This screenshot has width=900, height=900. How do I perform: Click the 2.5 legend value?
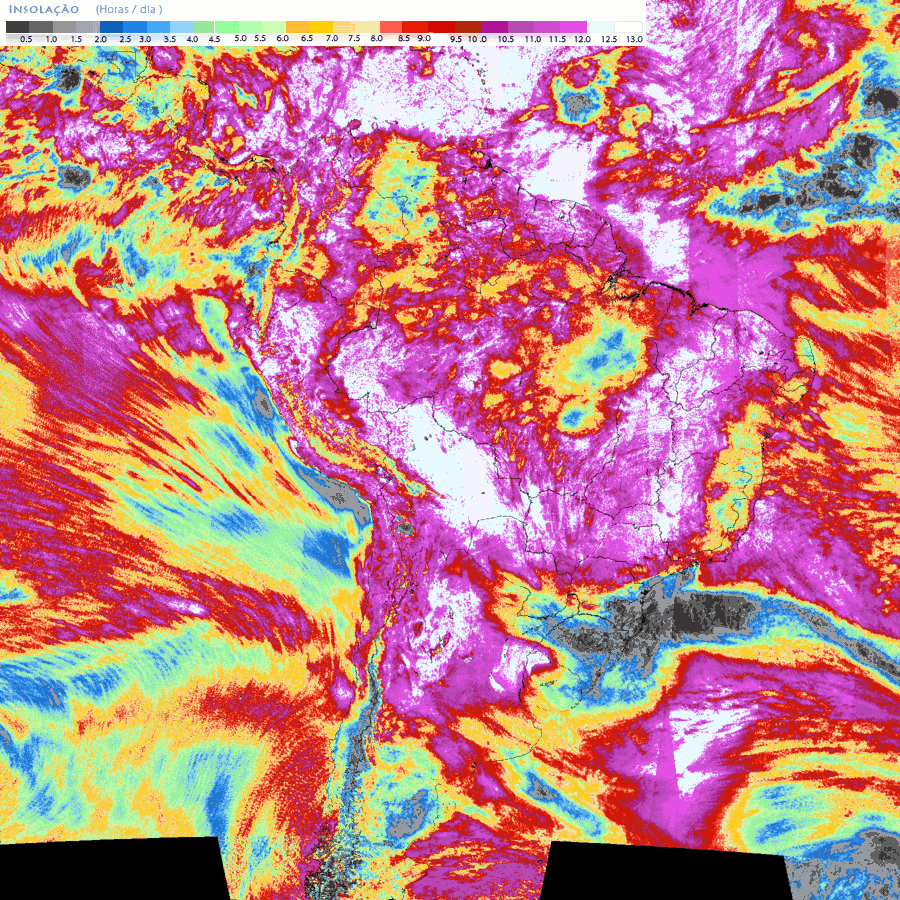125,39
